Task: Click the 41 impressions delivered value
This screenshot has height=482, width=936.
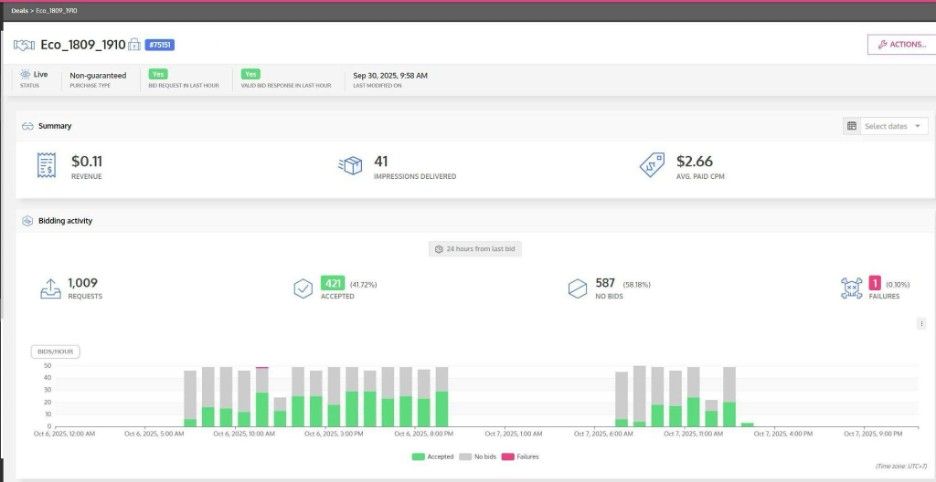Action: (x=381, y=161)
